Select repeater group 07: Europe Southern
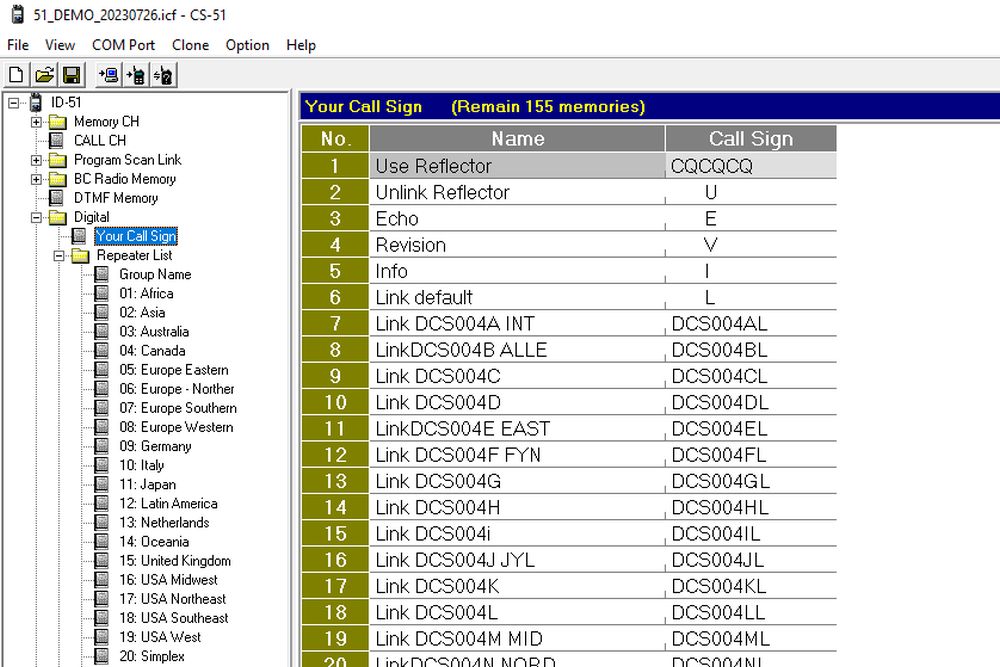Screen dimensions: 1000x667 click(x=178, y=408)
